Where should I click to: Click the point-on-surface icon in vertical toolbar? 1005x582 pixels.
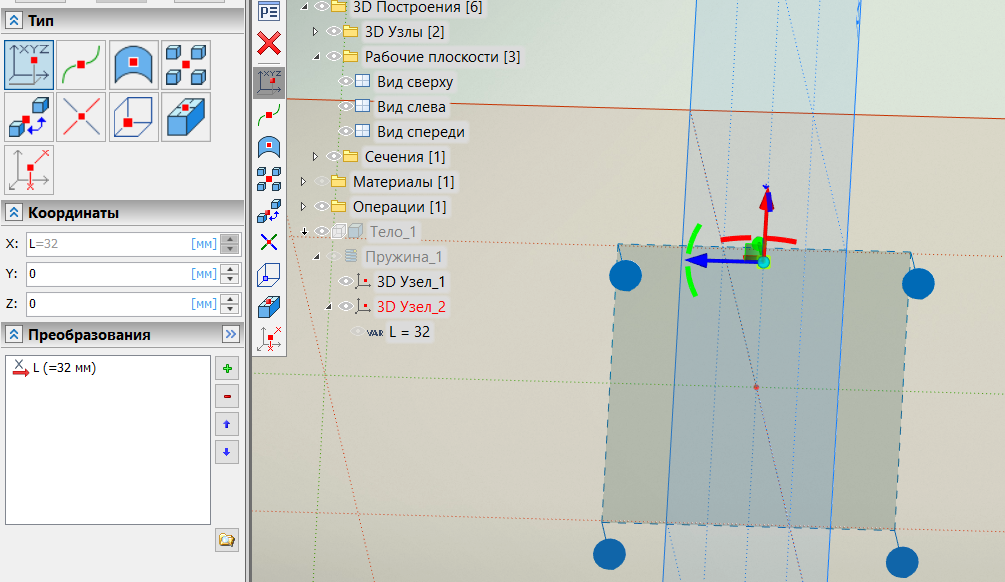[x=269, y=147]
